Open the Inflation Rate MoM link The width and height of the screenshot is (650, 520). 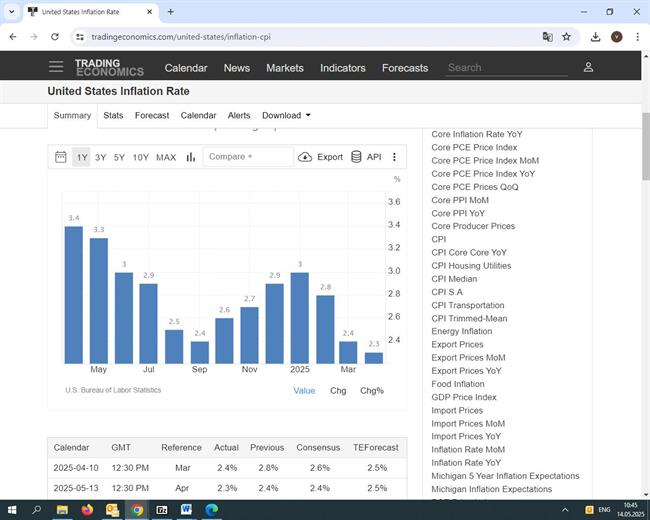coord(468,450)
